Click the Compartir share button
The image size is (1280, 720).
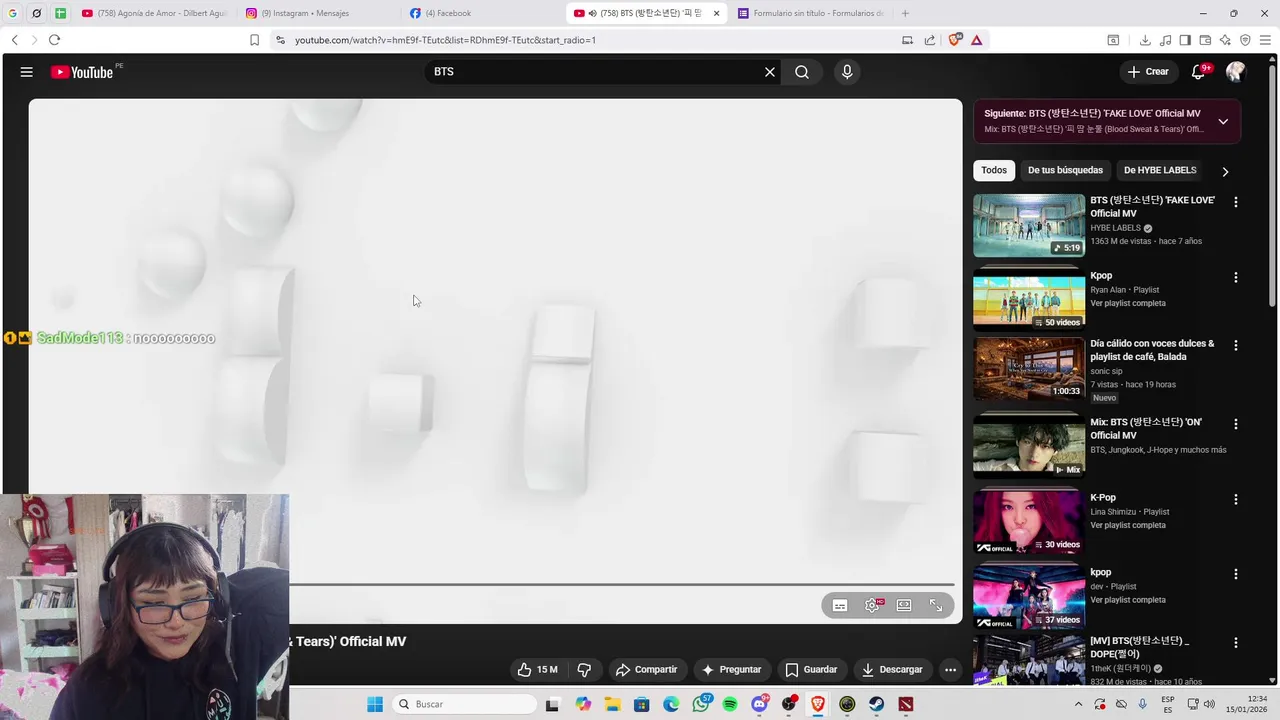coord(647,670)
